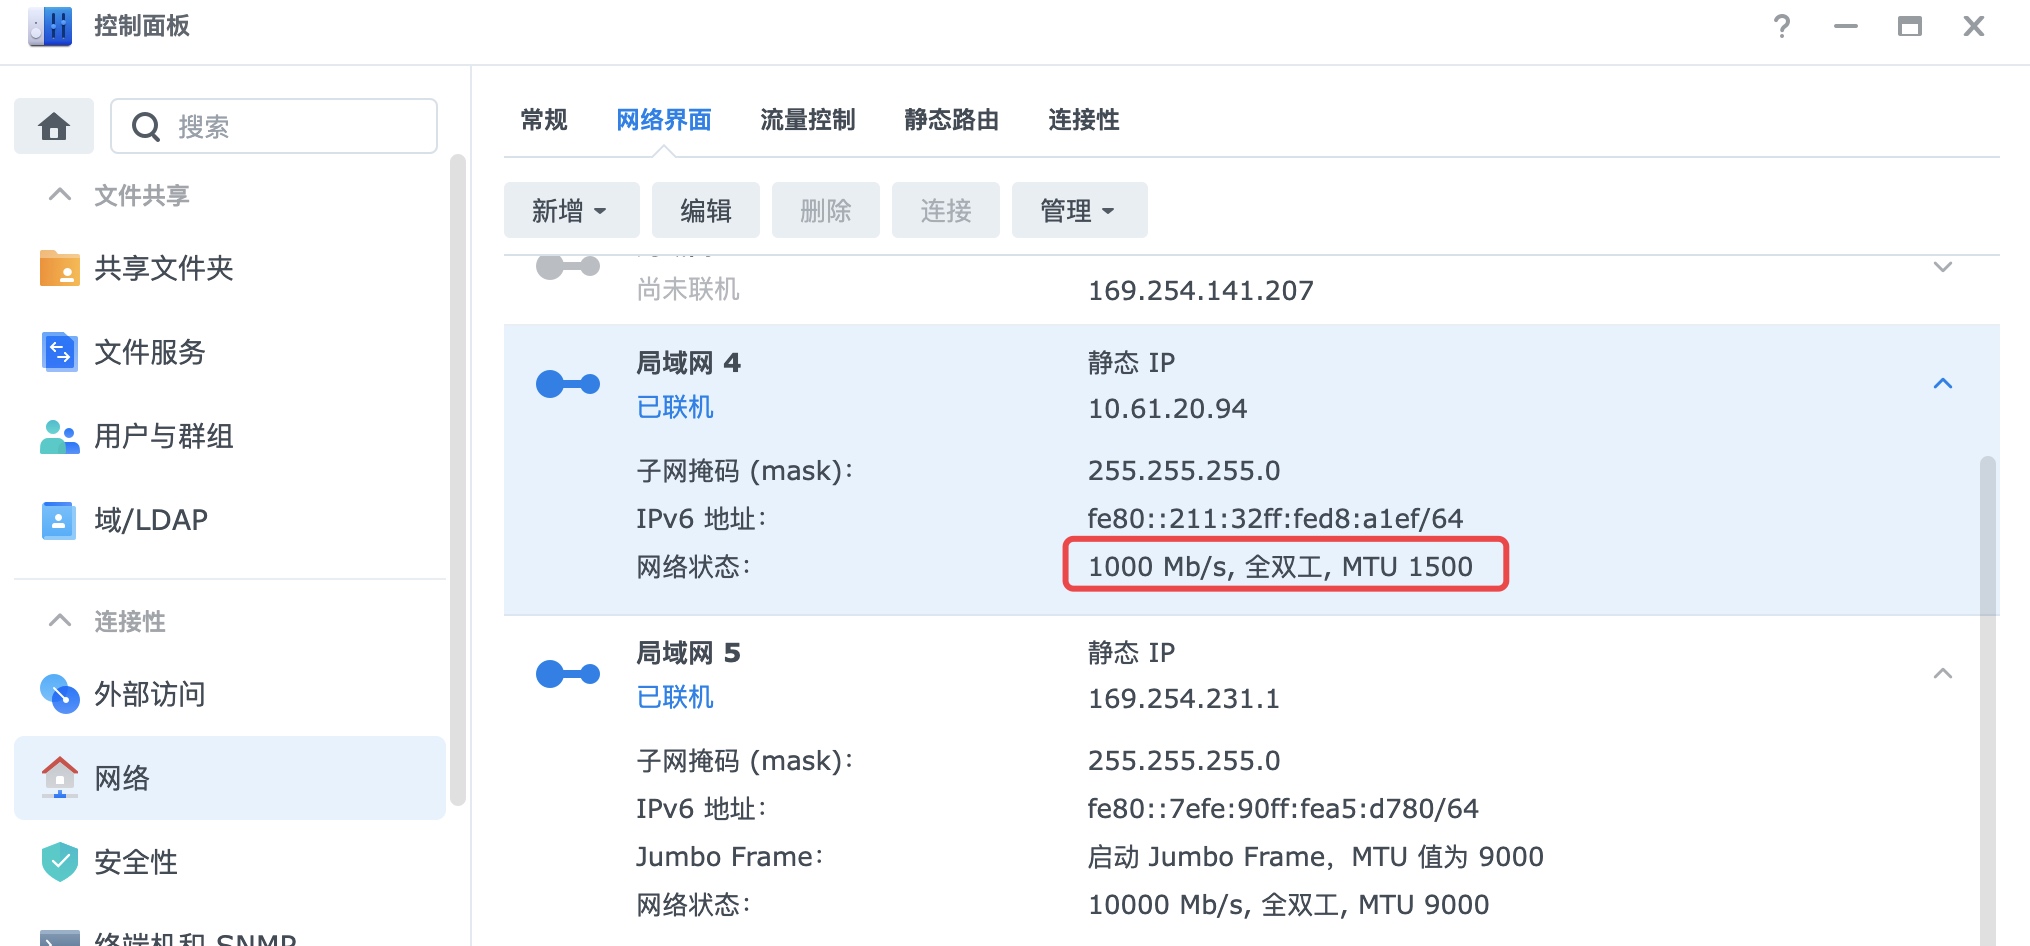This screenshot has height=946, width=2030.
Task: Open User & Group (用户与群组) settings
Action: pyautogui.click(x=163, y=436)
